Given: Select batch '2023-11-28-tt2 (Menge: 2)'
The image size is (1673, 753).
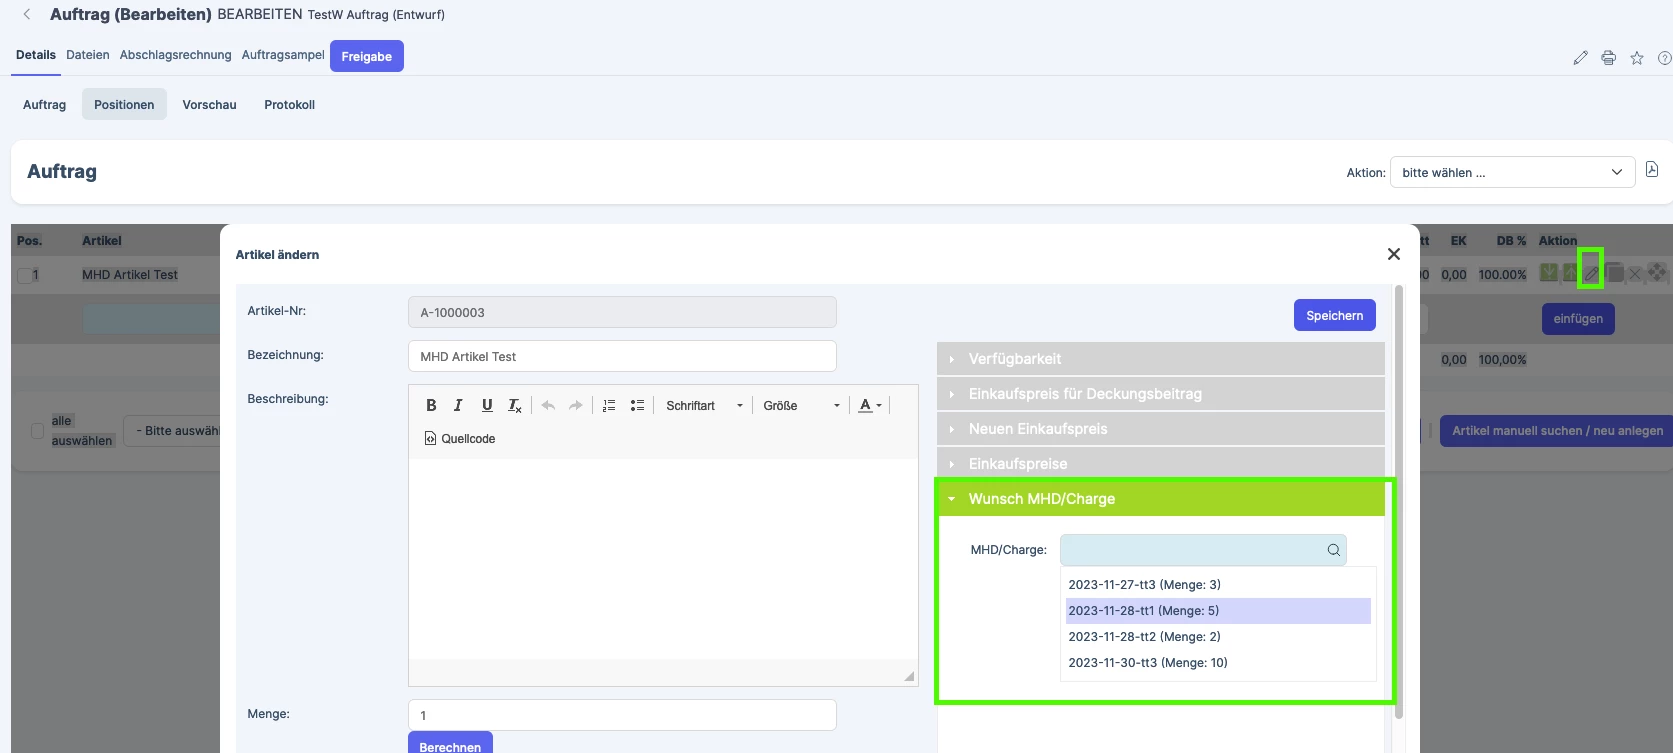Looking at the screenshot, I should click(x=1218, y=637).
